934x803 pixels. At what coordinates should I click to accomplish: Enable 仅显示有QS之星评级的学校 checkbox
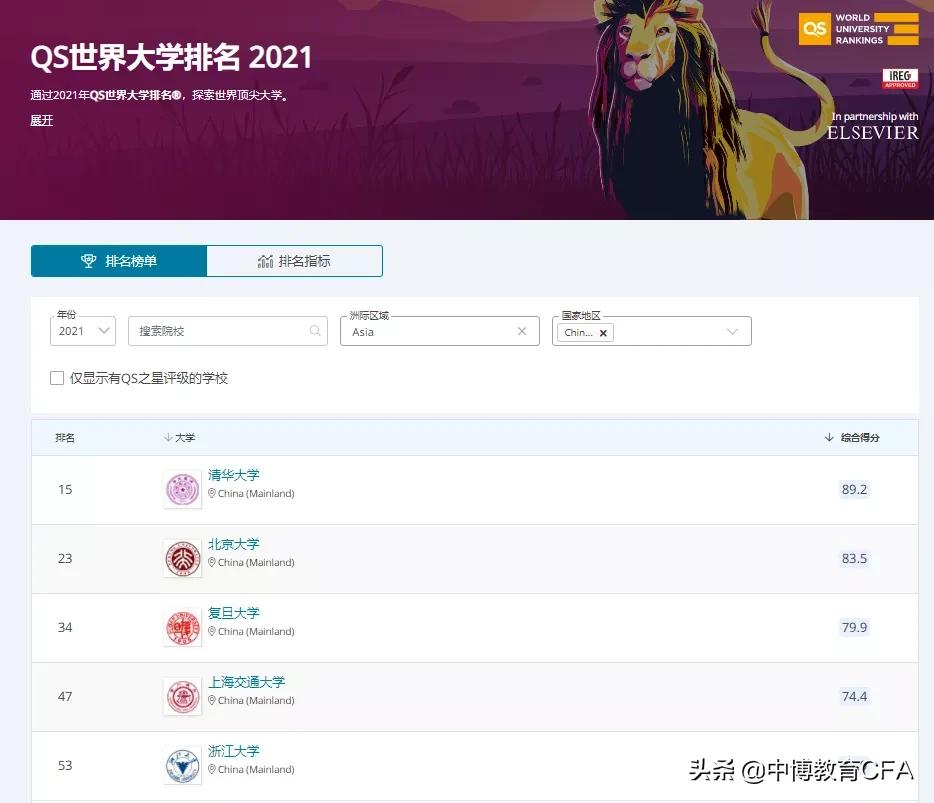(57, 378)
